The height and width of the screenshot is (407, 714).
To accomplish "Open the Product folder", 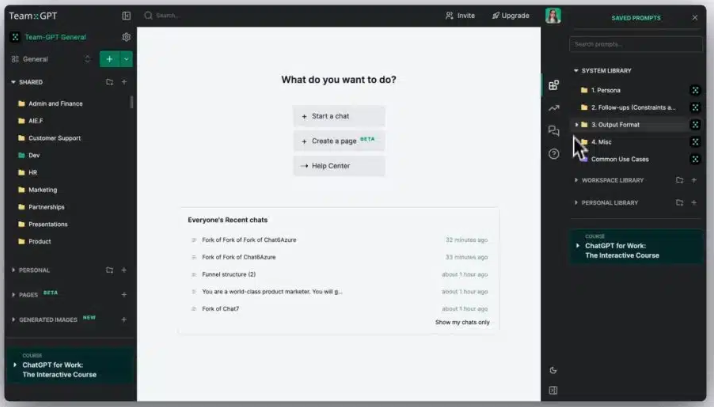I will pos(34,242).
